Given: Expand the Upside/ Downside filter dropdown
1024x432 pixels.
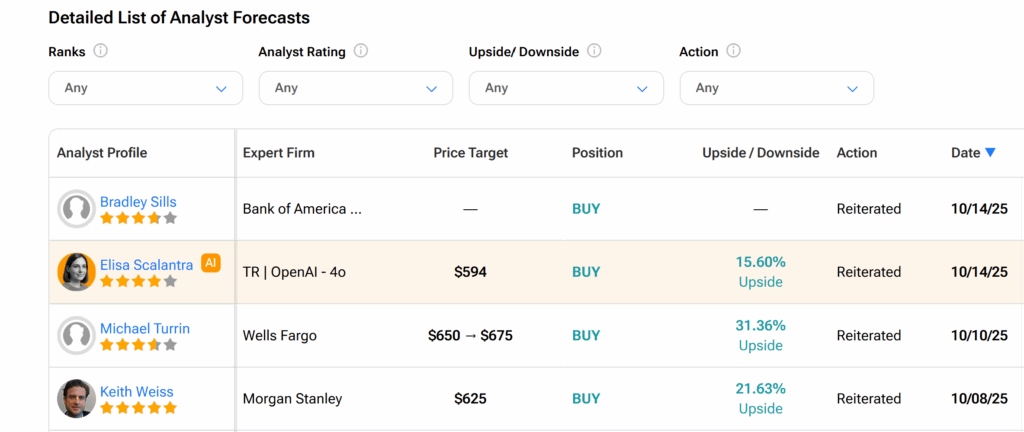Looking at the screenshot, I should click(566, 88).
